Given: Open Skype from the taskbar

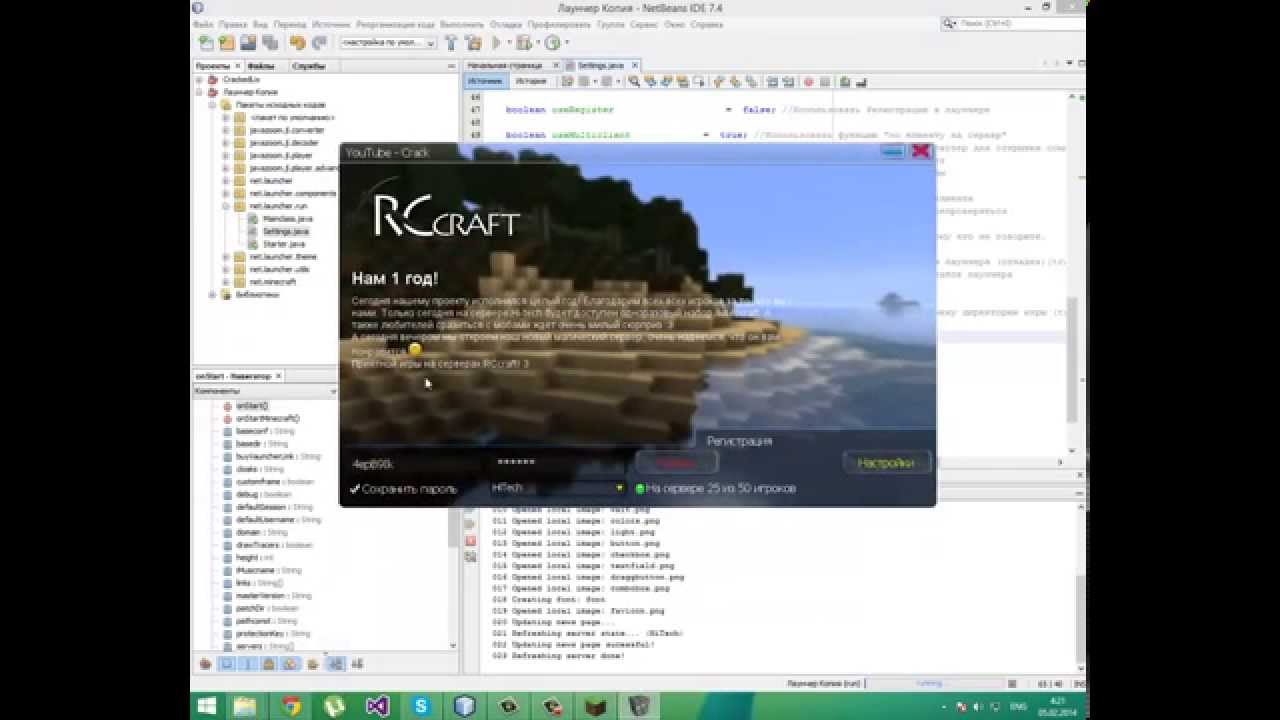Looking at the screenshot, I should pyautogui.click(x=421, y=706).
